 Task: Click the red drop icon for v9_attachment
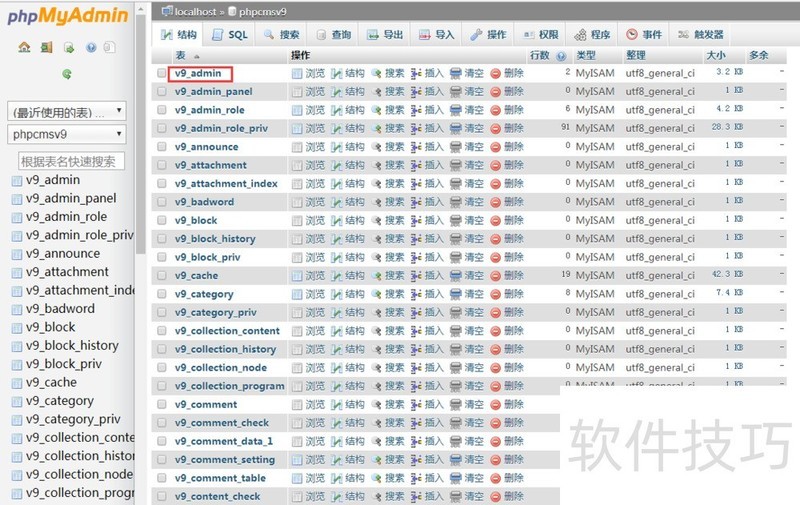point(495,165)
